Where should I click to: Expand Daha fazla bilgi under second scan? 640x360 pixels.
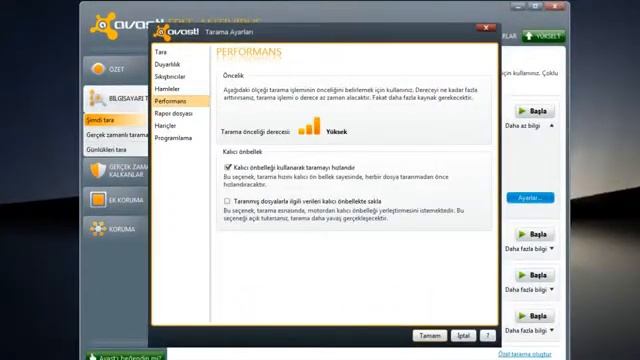529,249
